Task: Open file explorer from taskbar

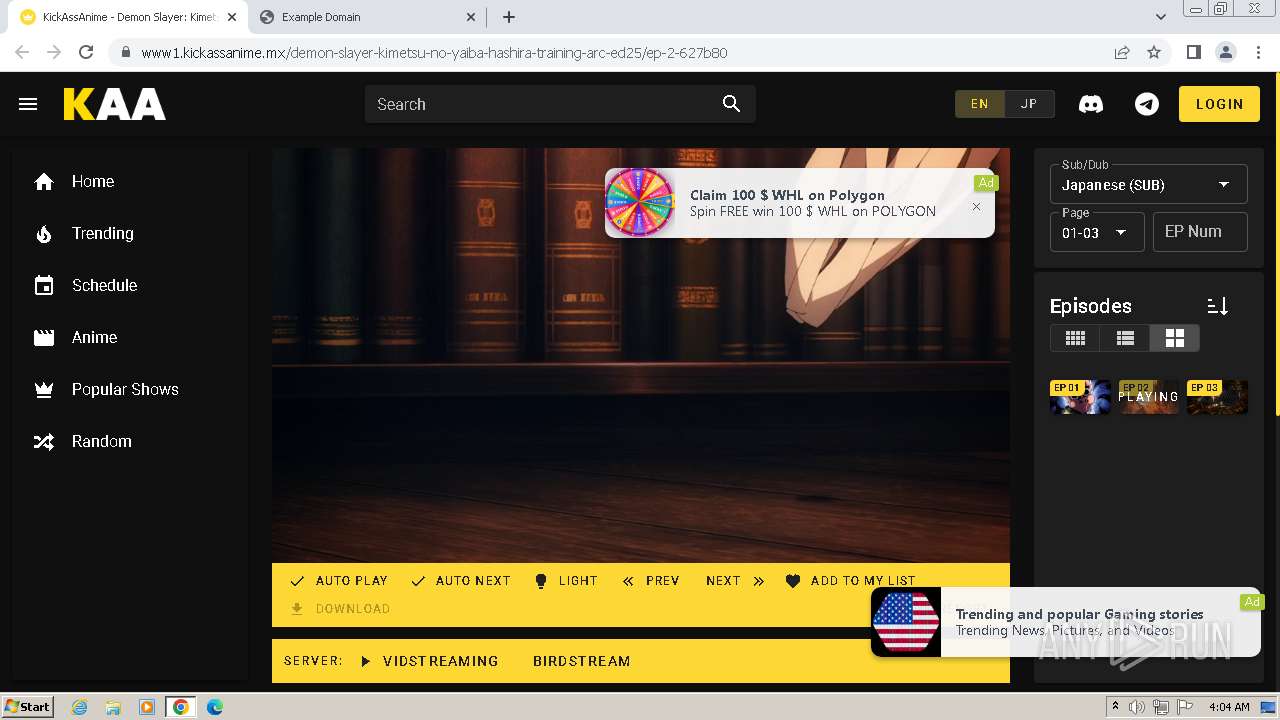Action: 113,707
